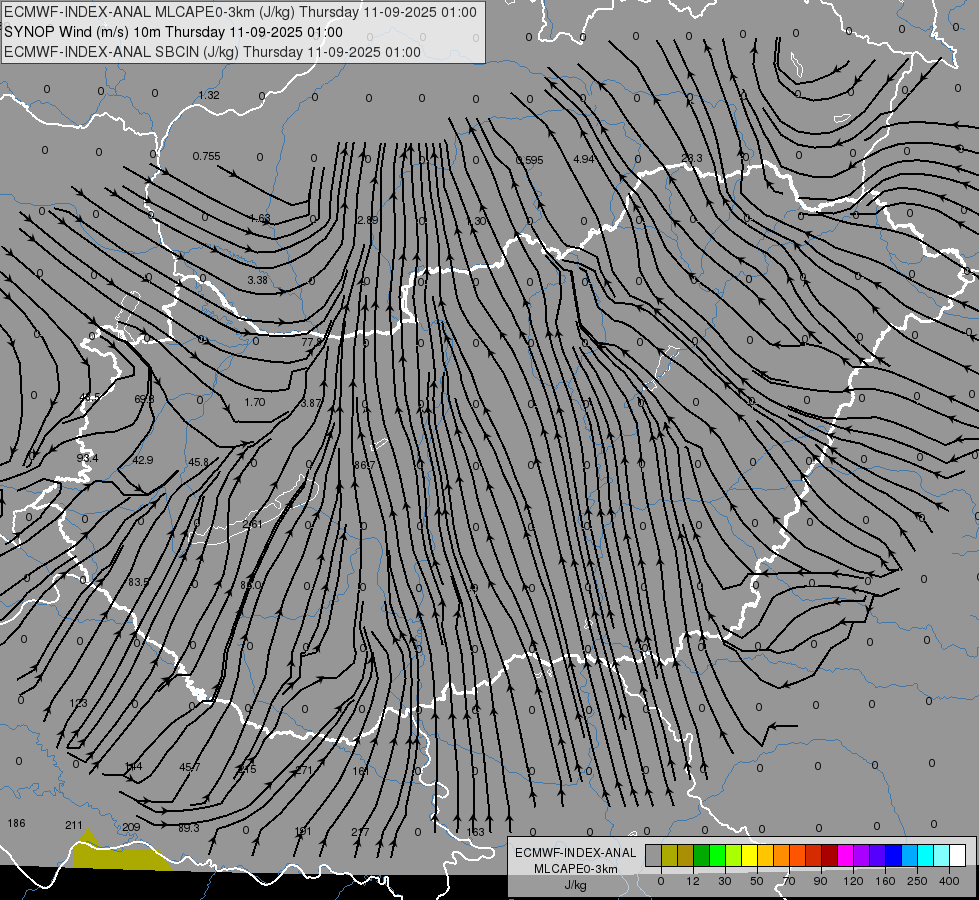Click the bright yellow legend swatch
The width and height of the screenshot is (979, 900).
coord(749,855)
